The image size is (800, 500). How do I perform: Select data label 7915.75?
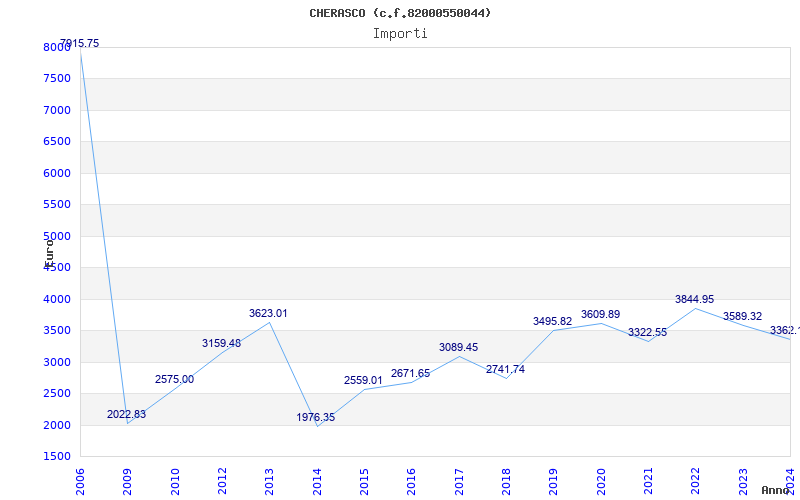point(80,44)
